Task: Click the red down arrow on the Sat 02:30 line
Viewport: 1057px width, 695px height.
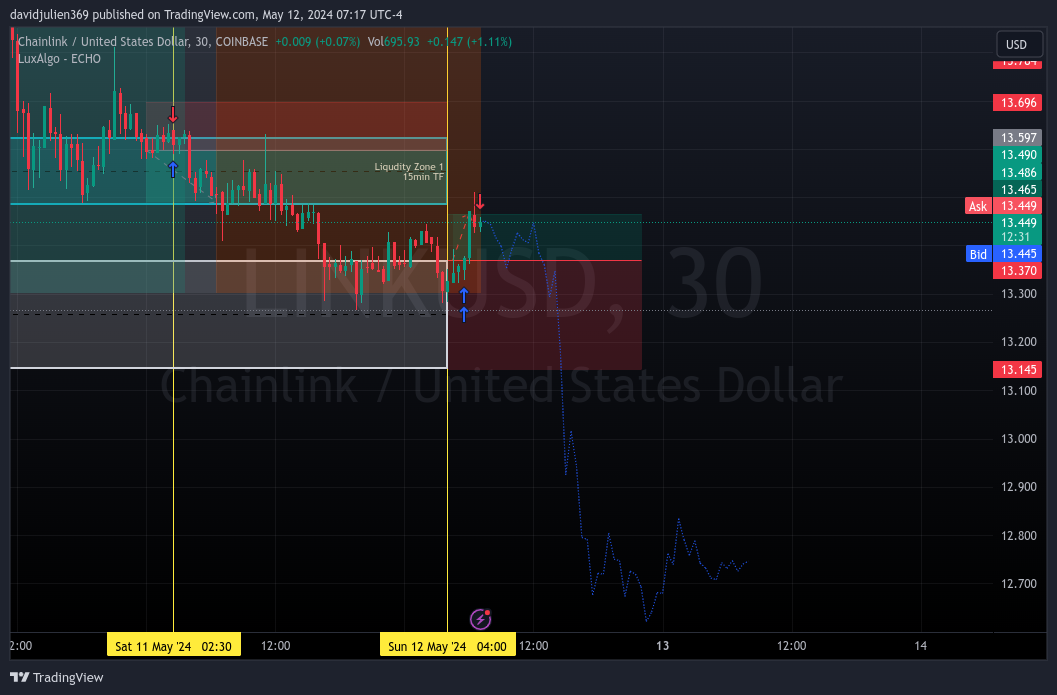Action: (x=173, y=114)
